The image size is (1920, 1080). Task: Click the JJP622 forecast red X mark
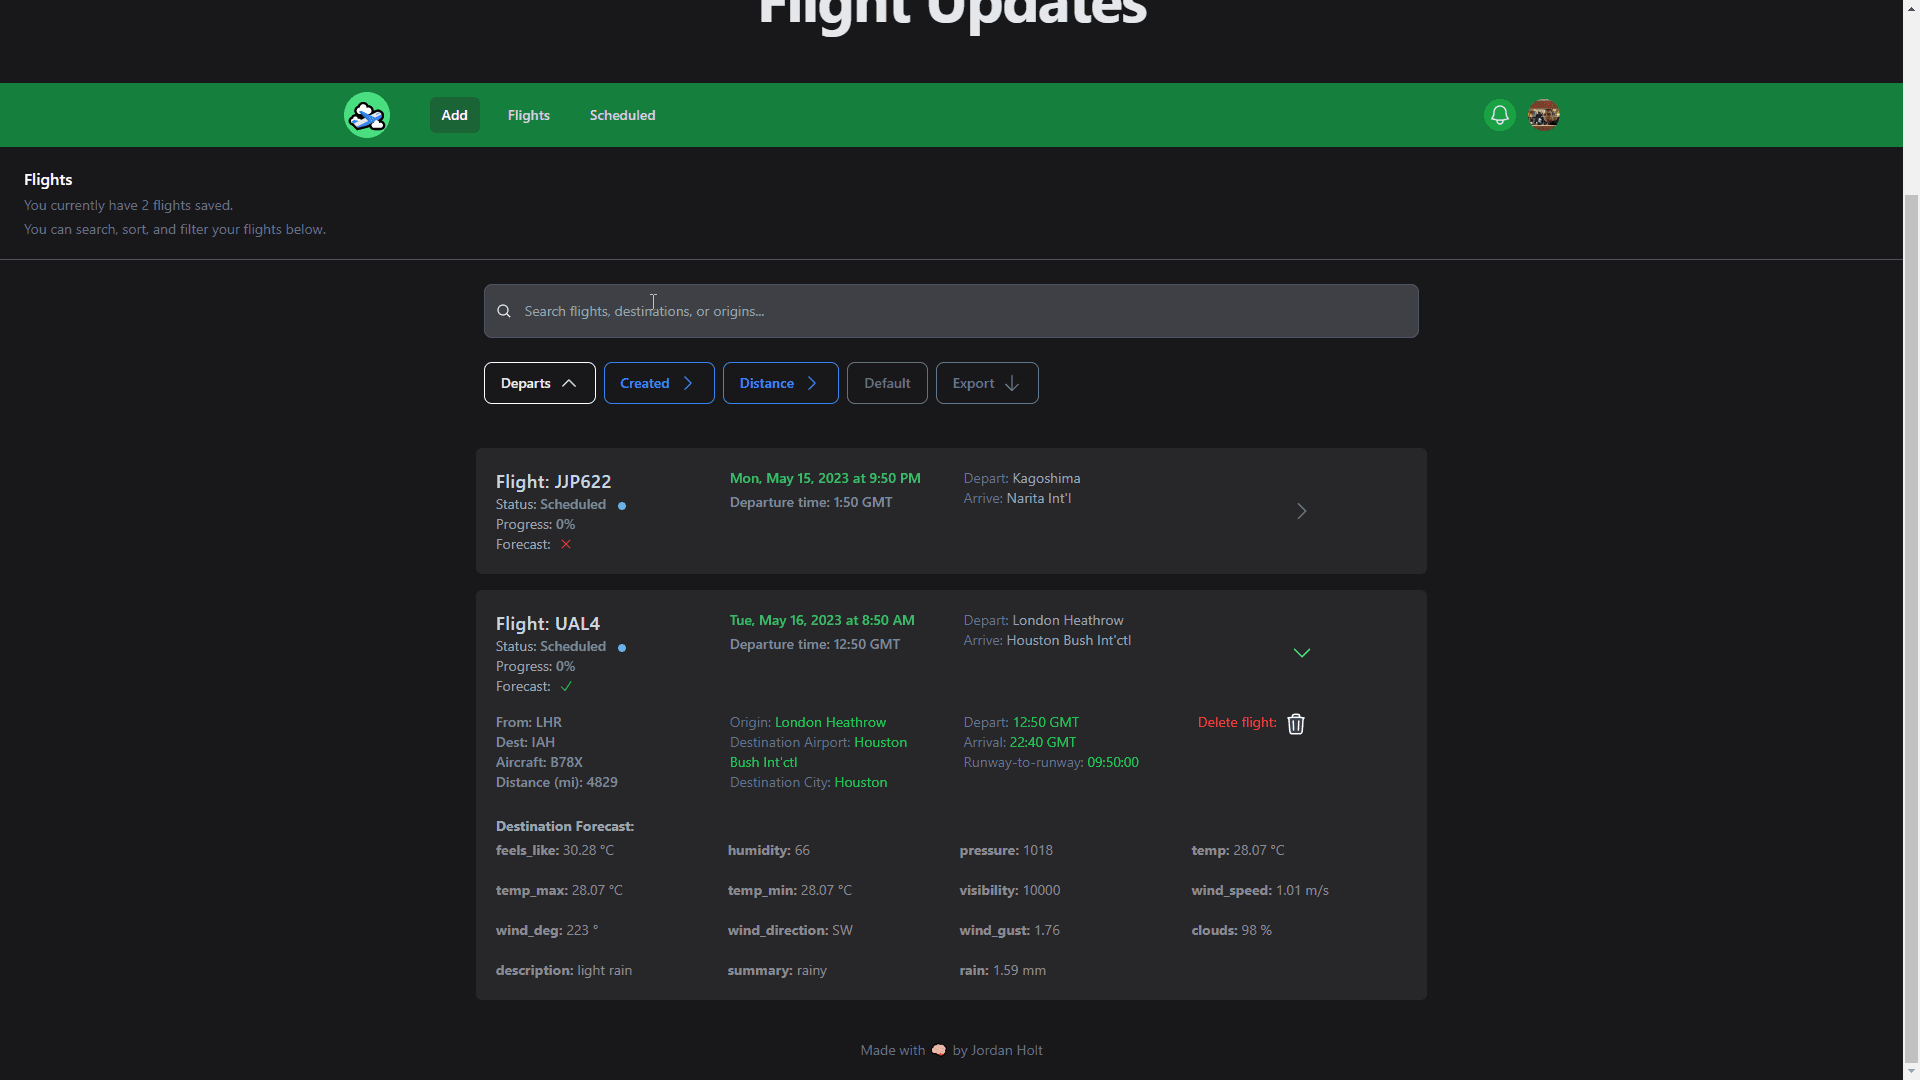566,544
